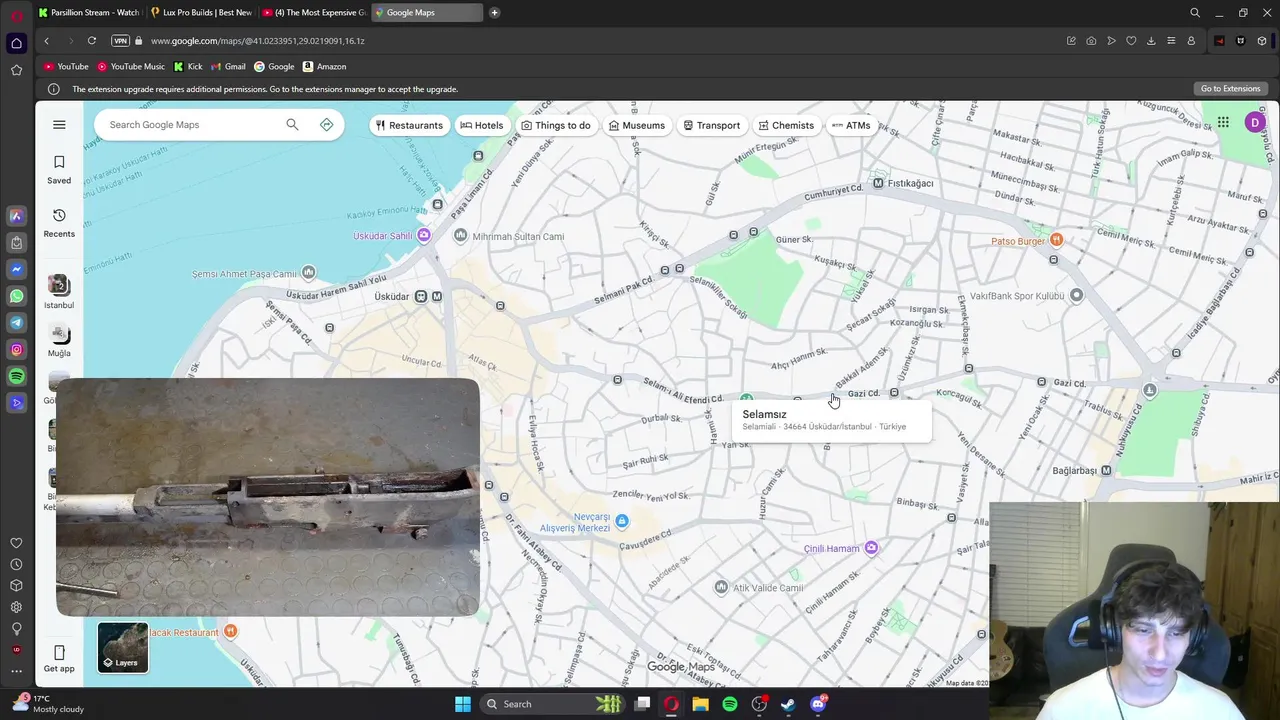Open the Istanbul recent entry
The height and width of the screenshot is (720, 1280).
pos(59,292)
